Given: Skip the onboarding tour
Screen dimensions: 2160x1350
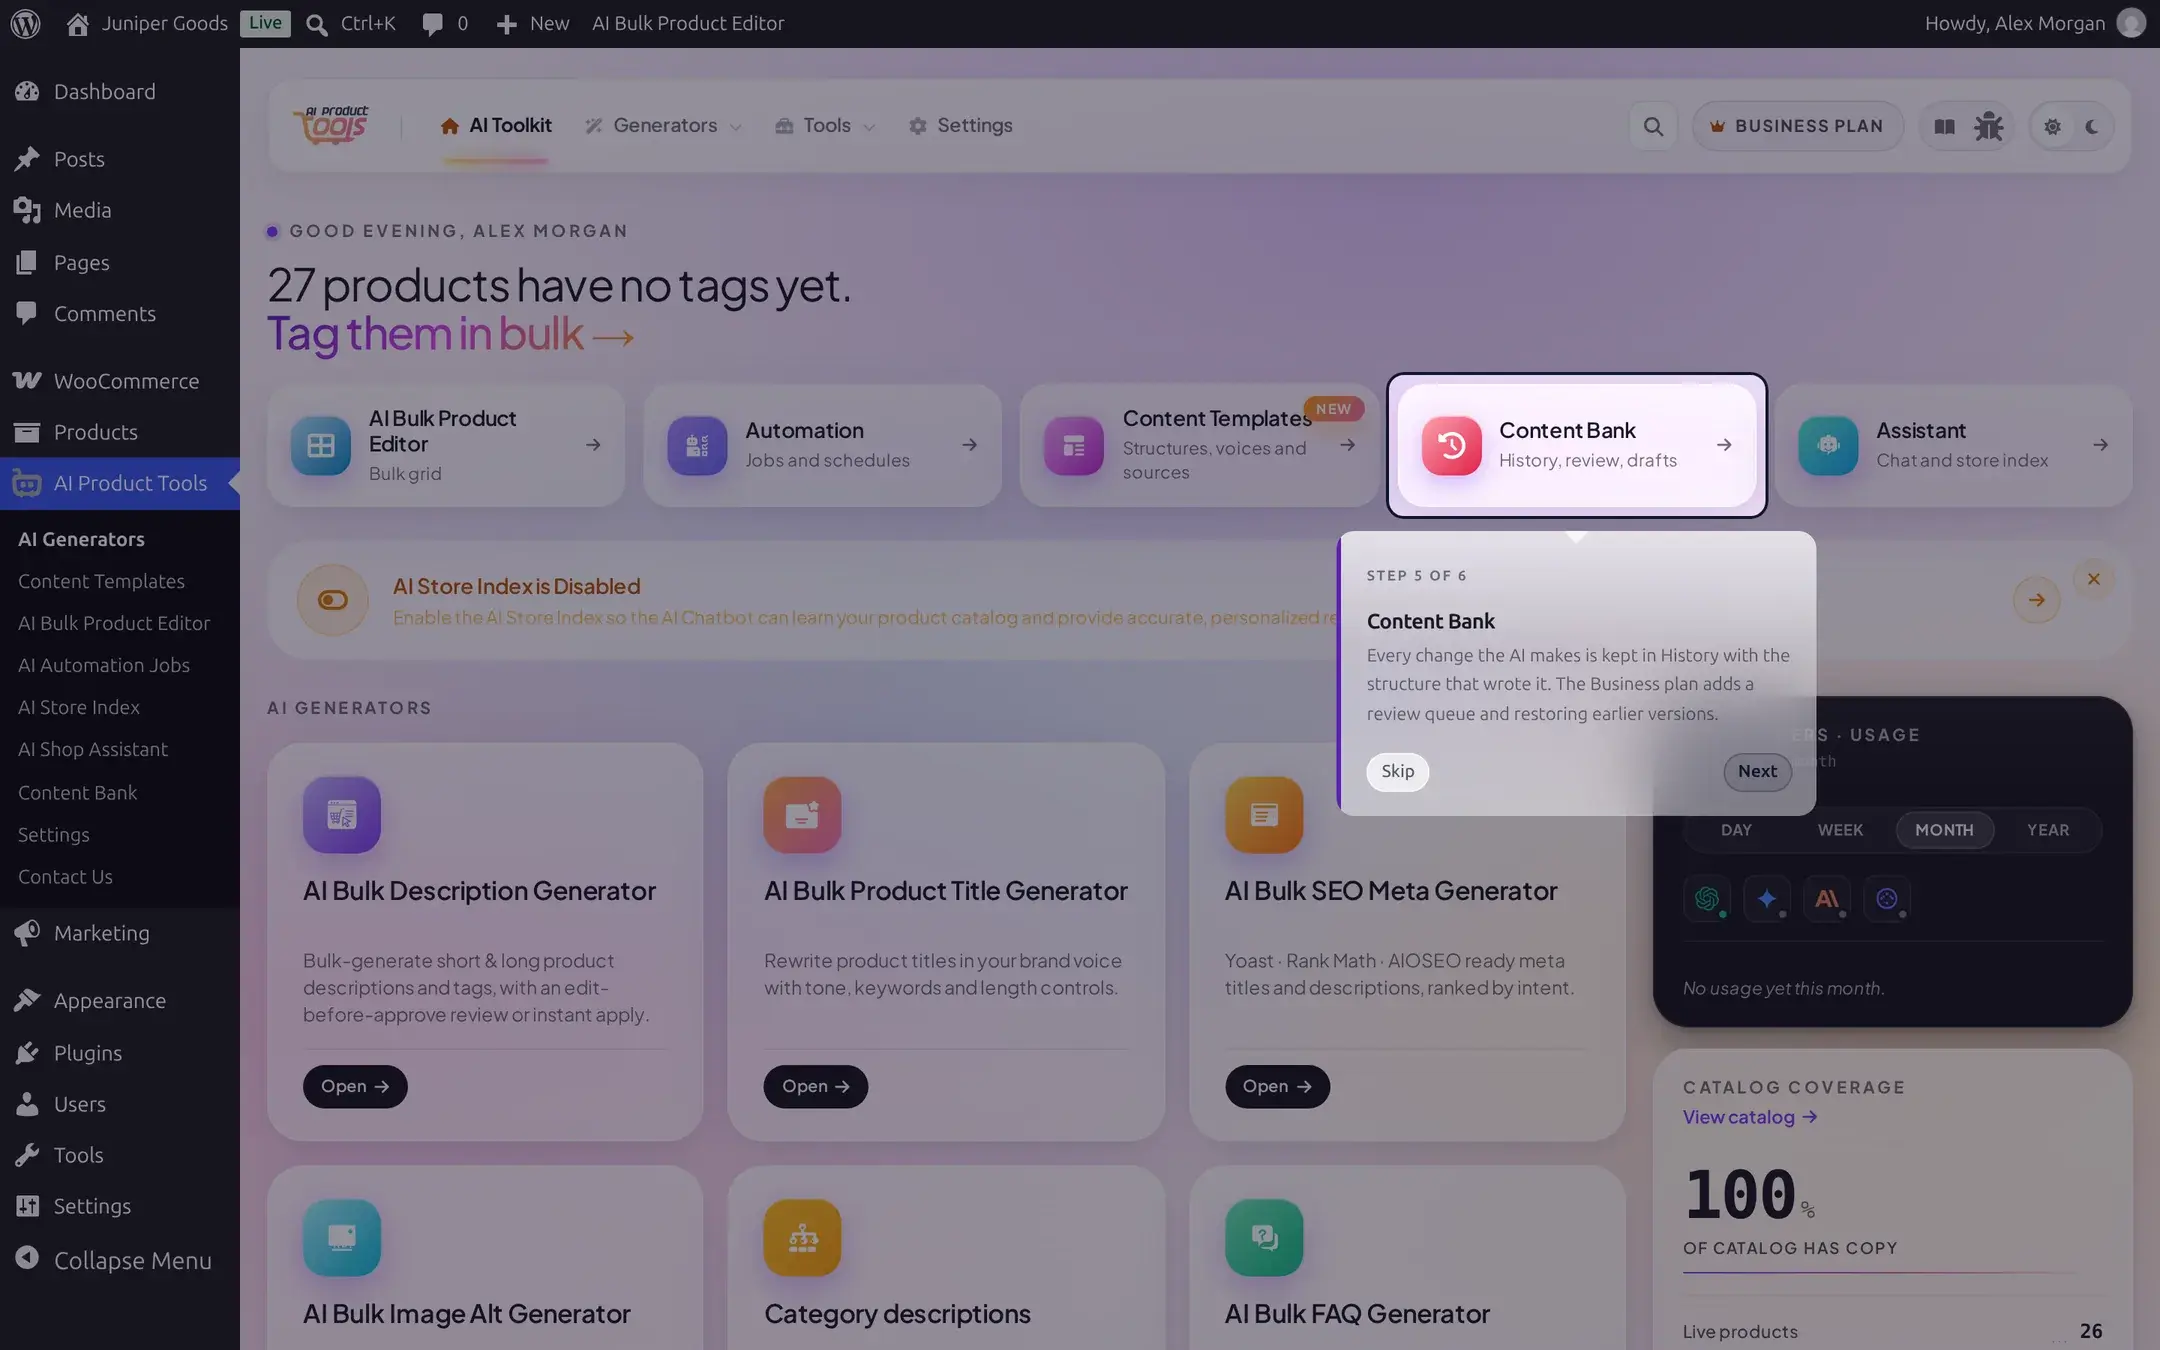Looking at the screenshot, I should 1397,771.
